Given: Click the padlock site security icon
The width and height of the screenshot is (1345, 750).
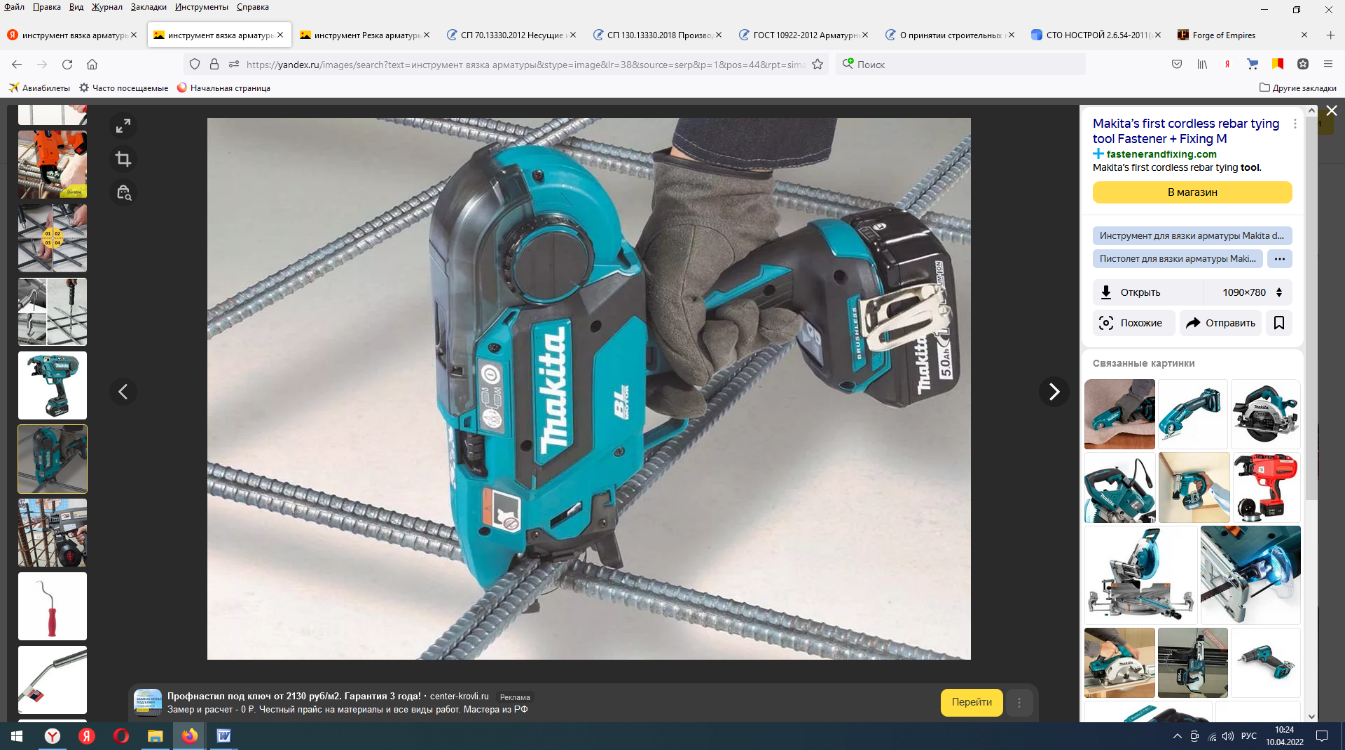Looking at the screenshot, I should click(214, 64).
